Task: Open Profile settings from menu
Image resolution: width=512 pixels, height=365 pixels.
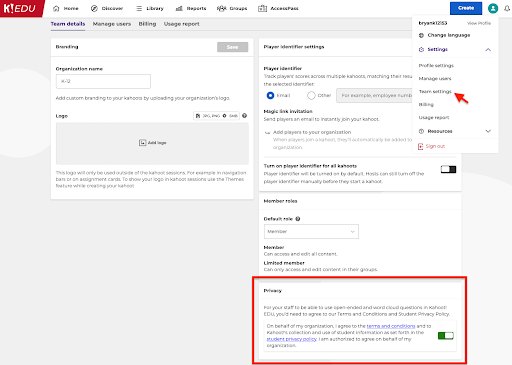Action: [436, 66]
